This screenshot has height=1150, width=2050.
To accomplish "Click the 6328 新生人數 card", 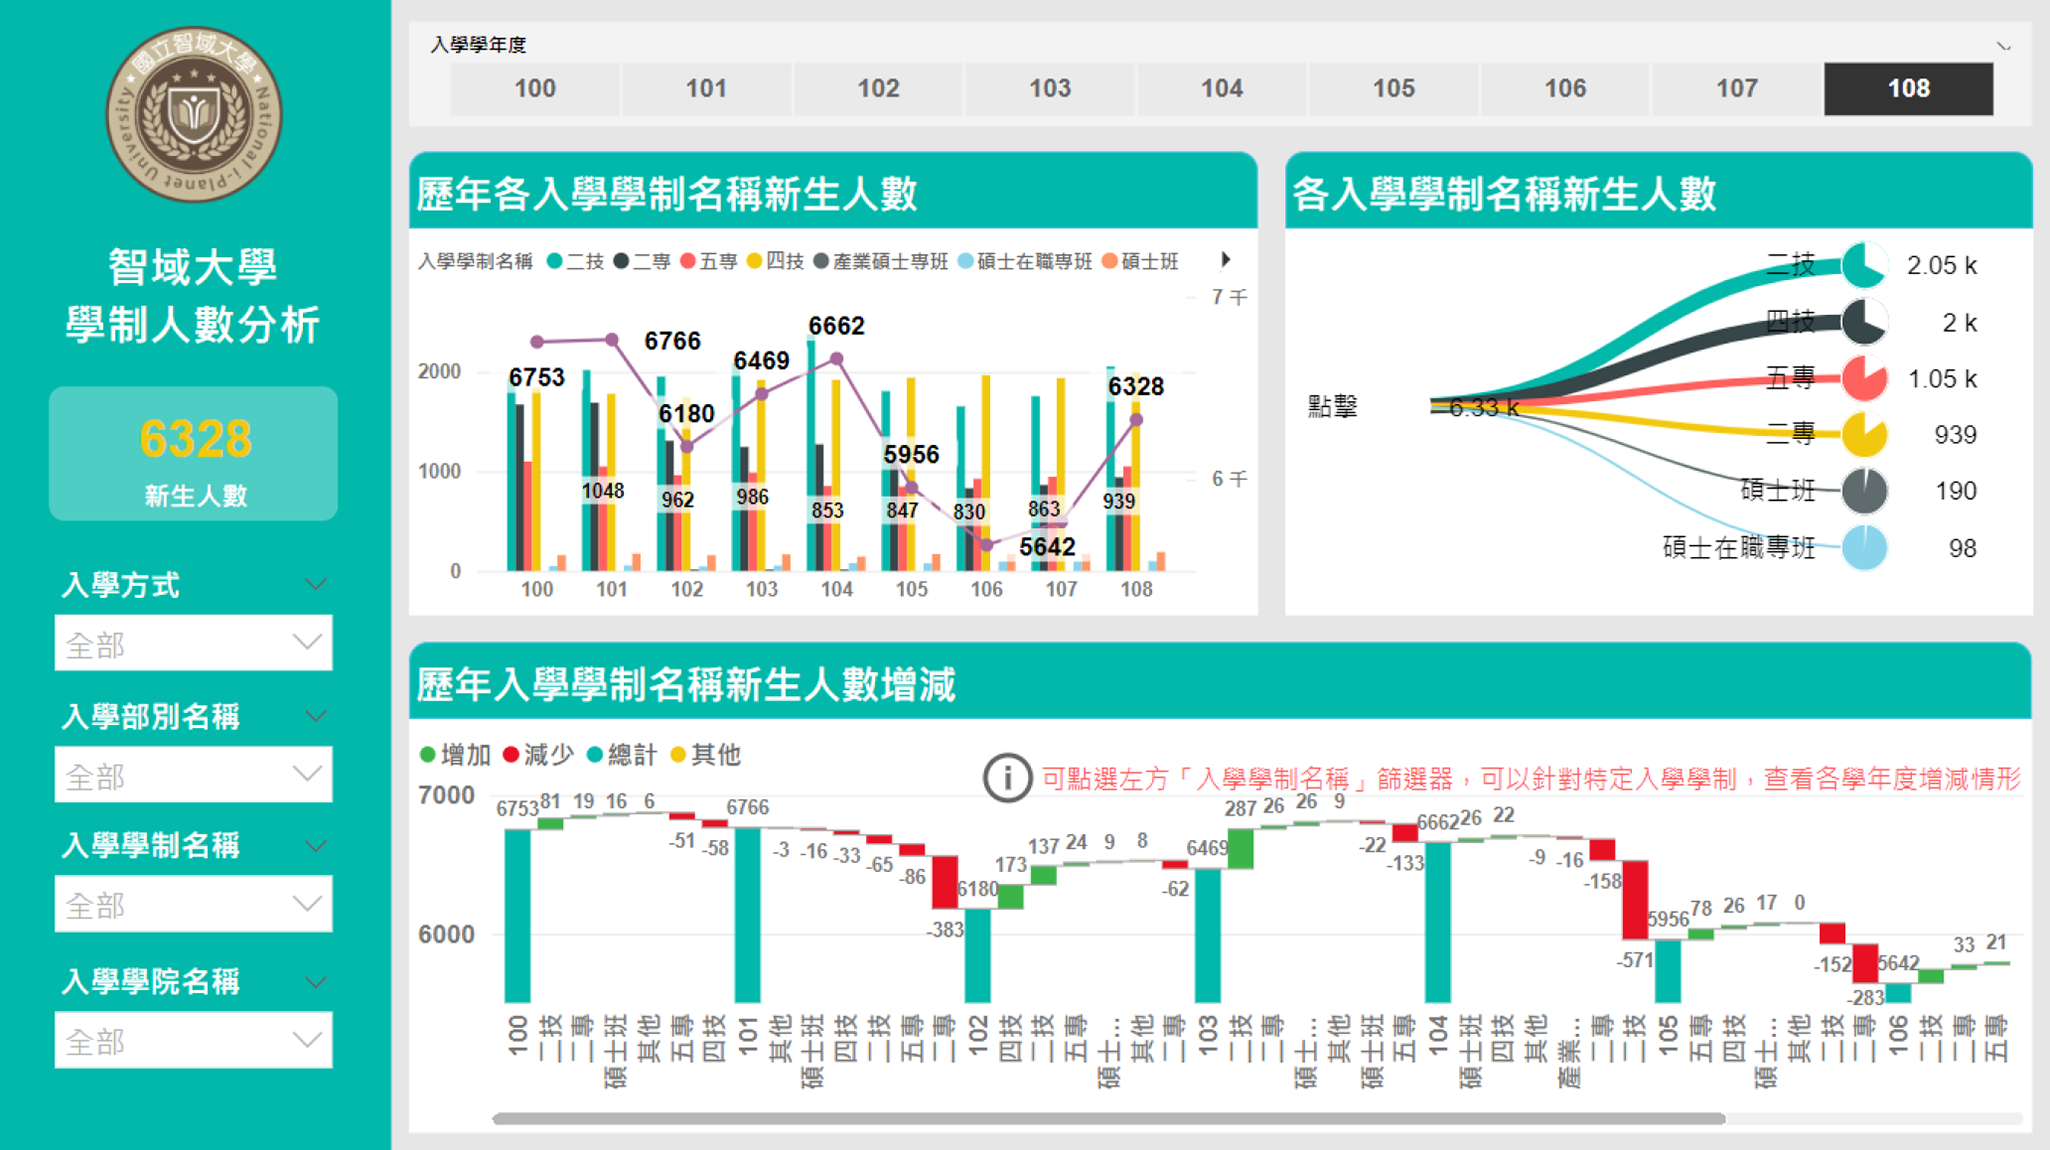I will [194, 455].
